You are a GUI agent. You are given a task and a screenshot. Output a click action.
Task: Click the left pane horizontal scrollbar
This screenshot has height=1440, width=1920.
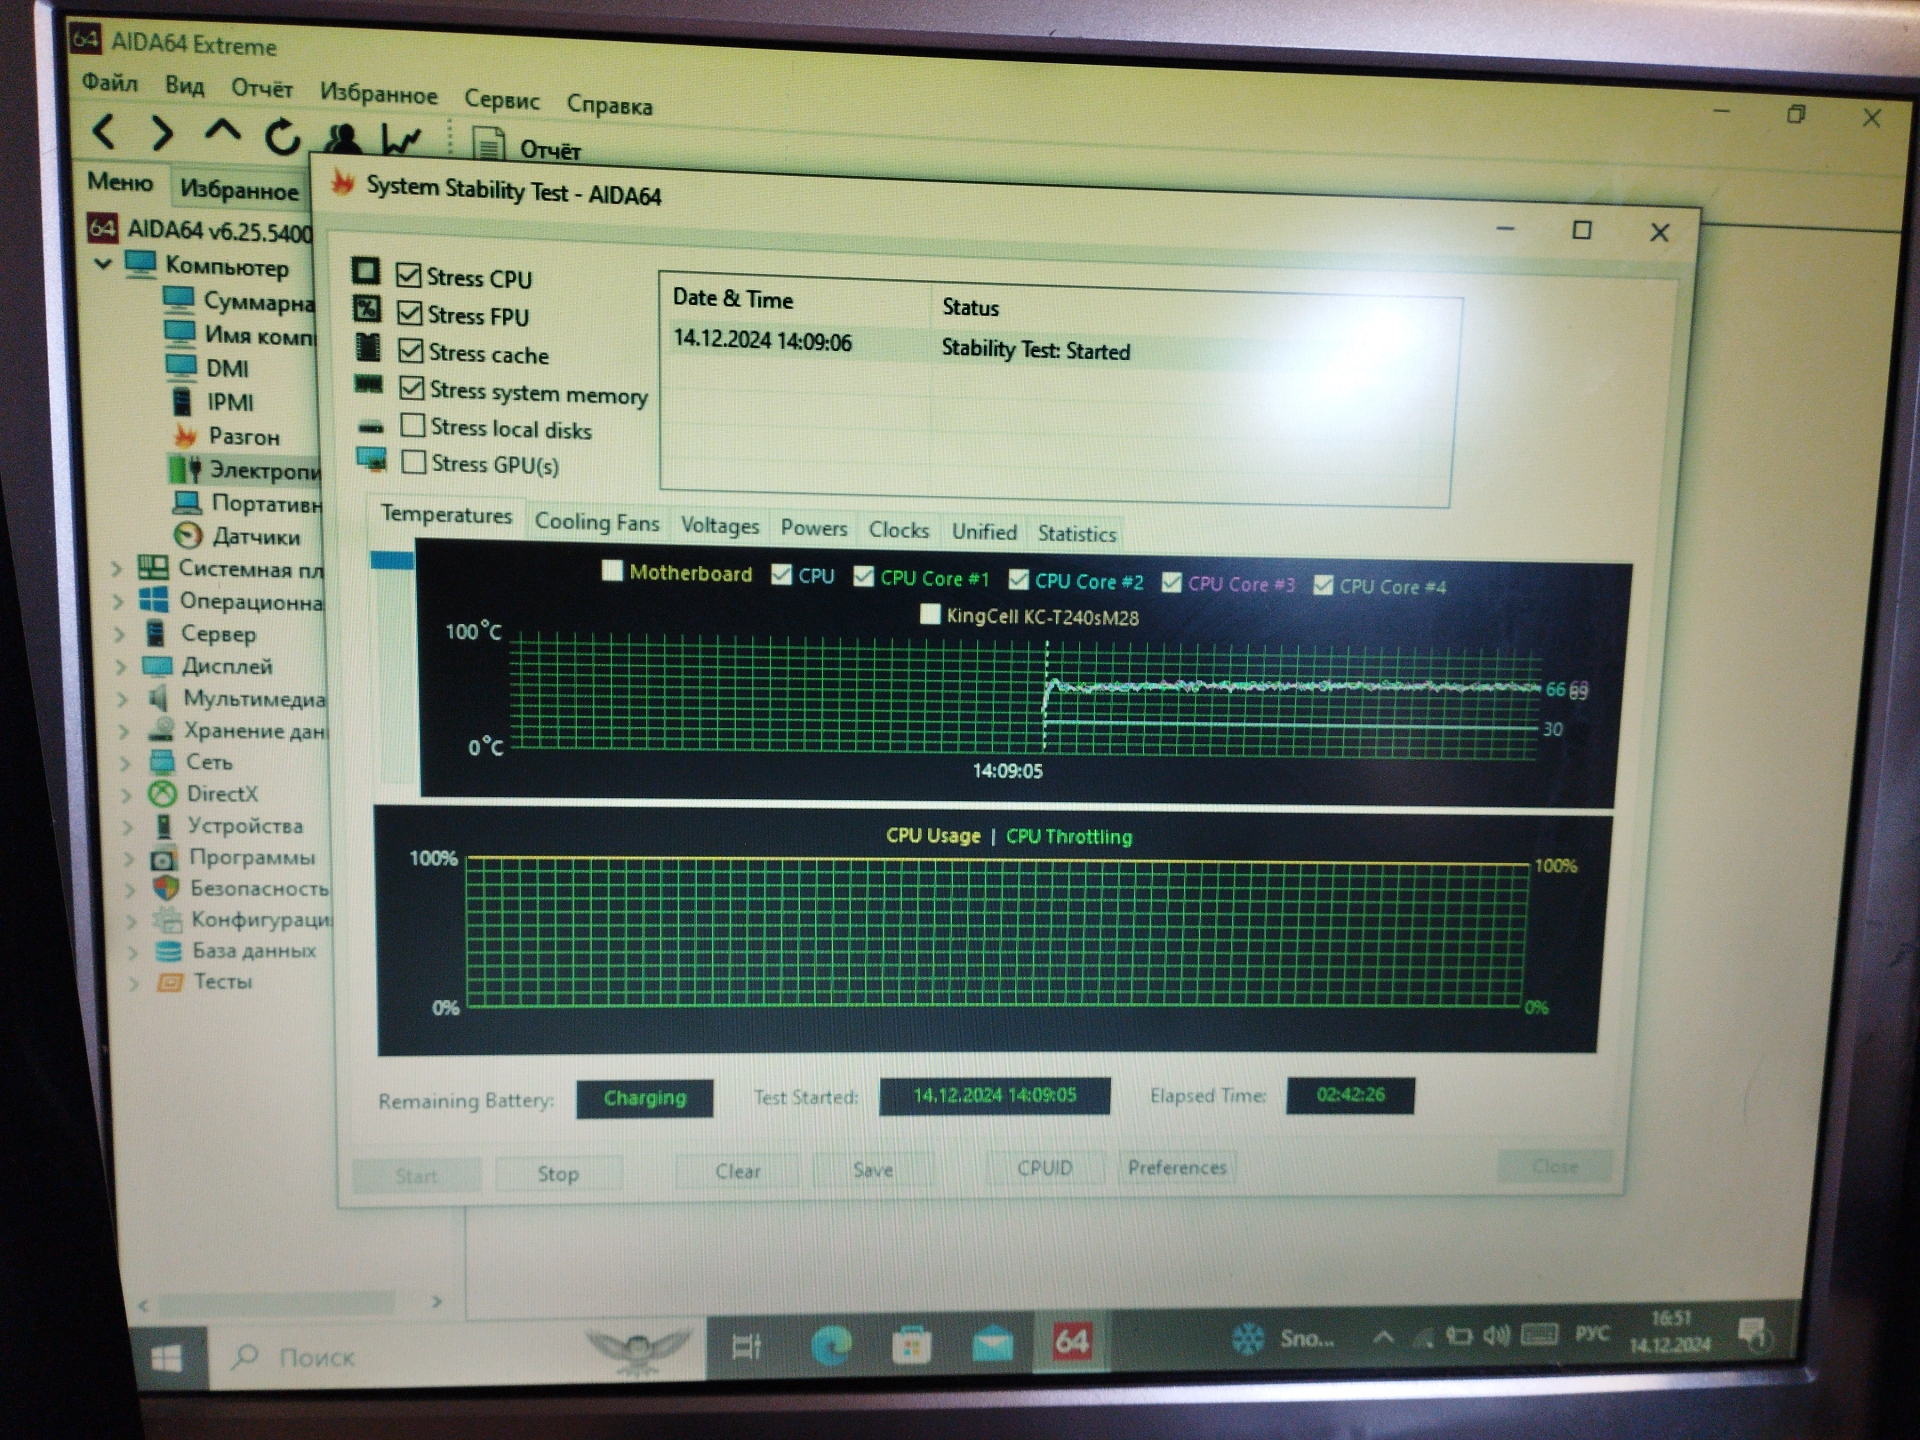click(277, 1303)
